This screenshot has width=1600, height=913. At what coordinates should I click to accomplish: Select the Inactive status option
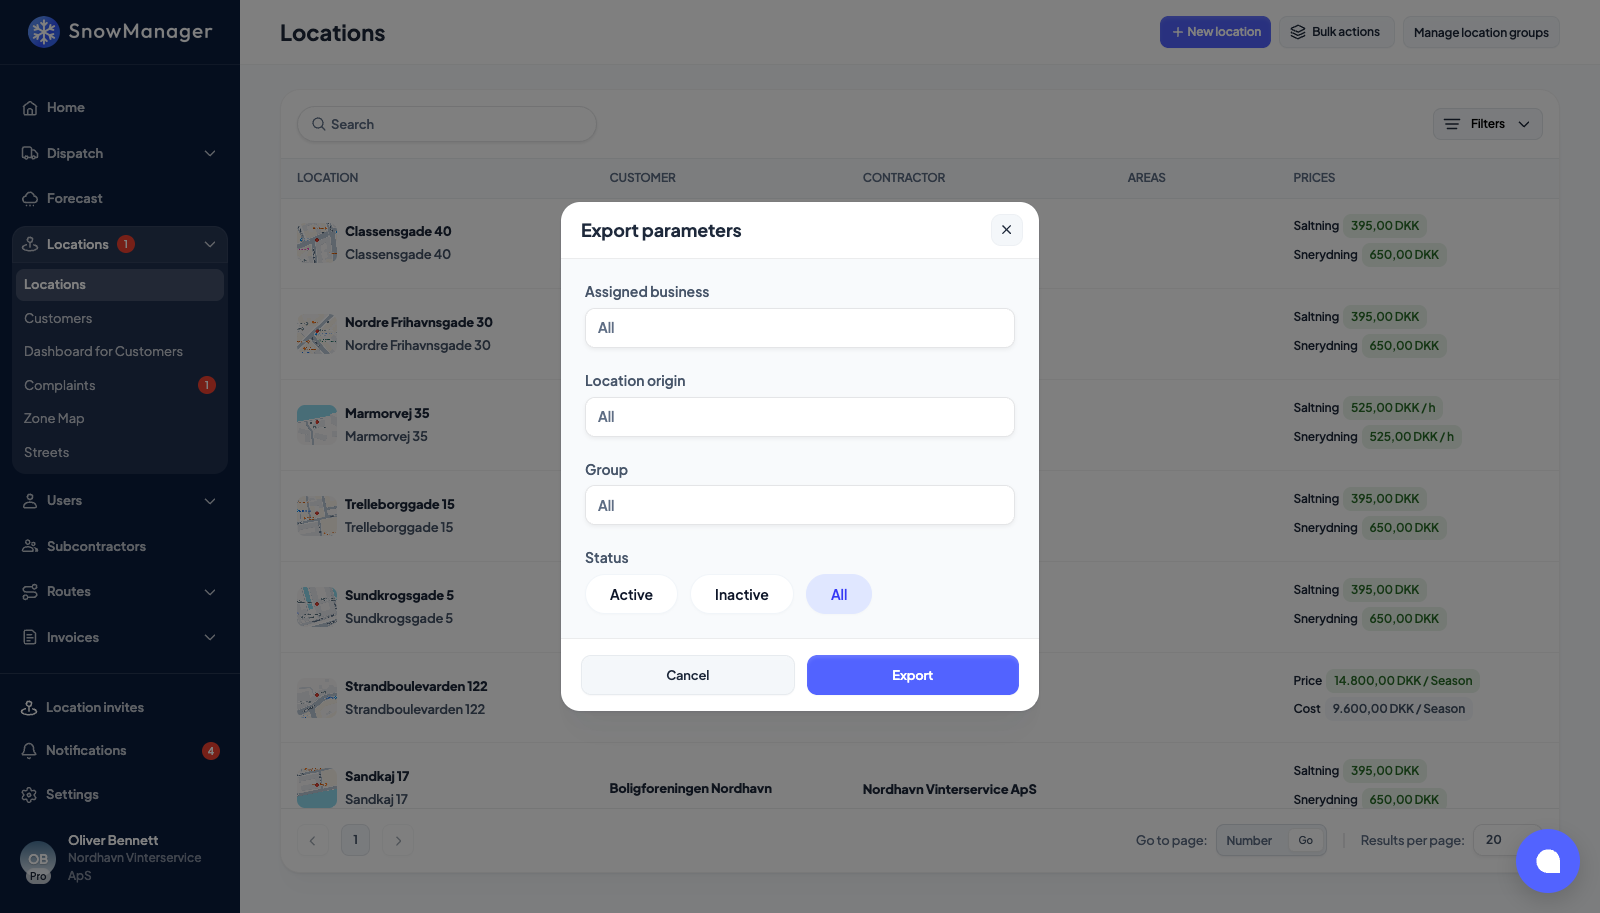click(x=742, y=594)
